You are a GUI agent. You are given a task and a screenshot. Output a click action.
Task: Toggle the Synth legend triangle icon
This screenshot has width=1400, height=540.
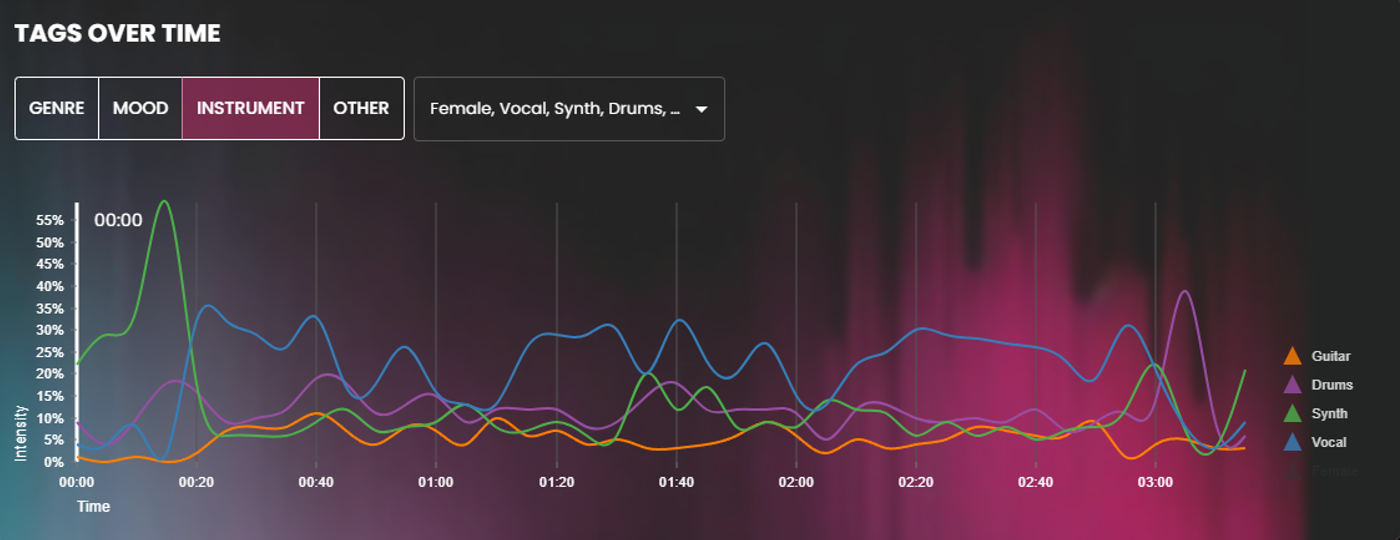click(1292, 413)
